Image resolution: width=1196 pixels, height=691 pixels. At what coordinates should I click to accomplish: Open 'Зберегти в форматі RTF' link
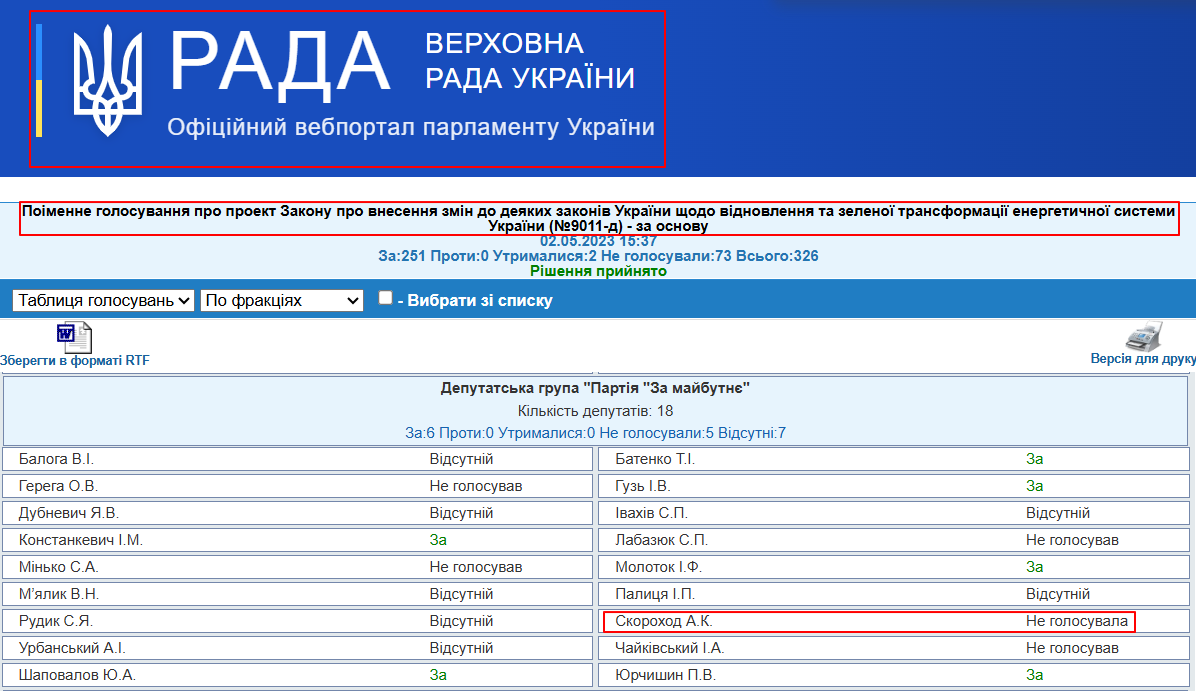(x=75, y=361)
